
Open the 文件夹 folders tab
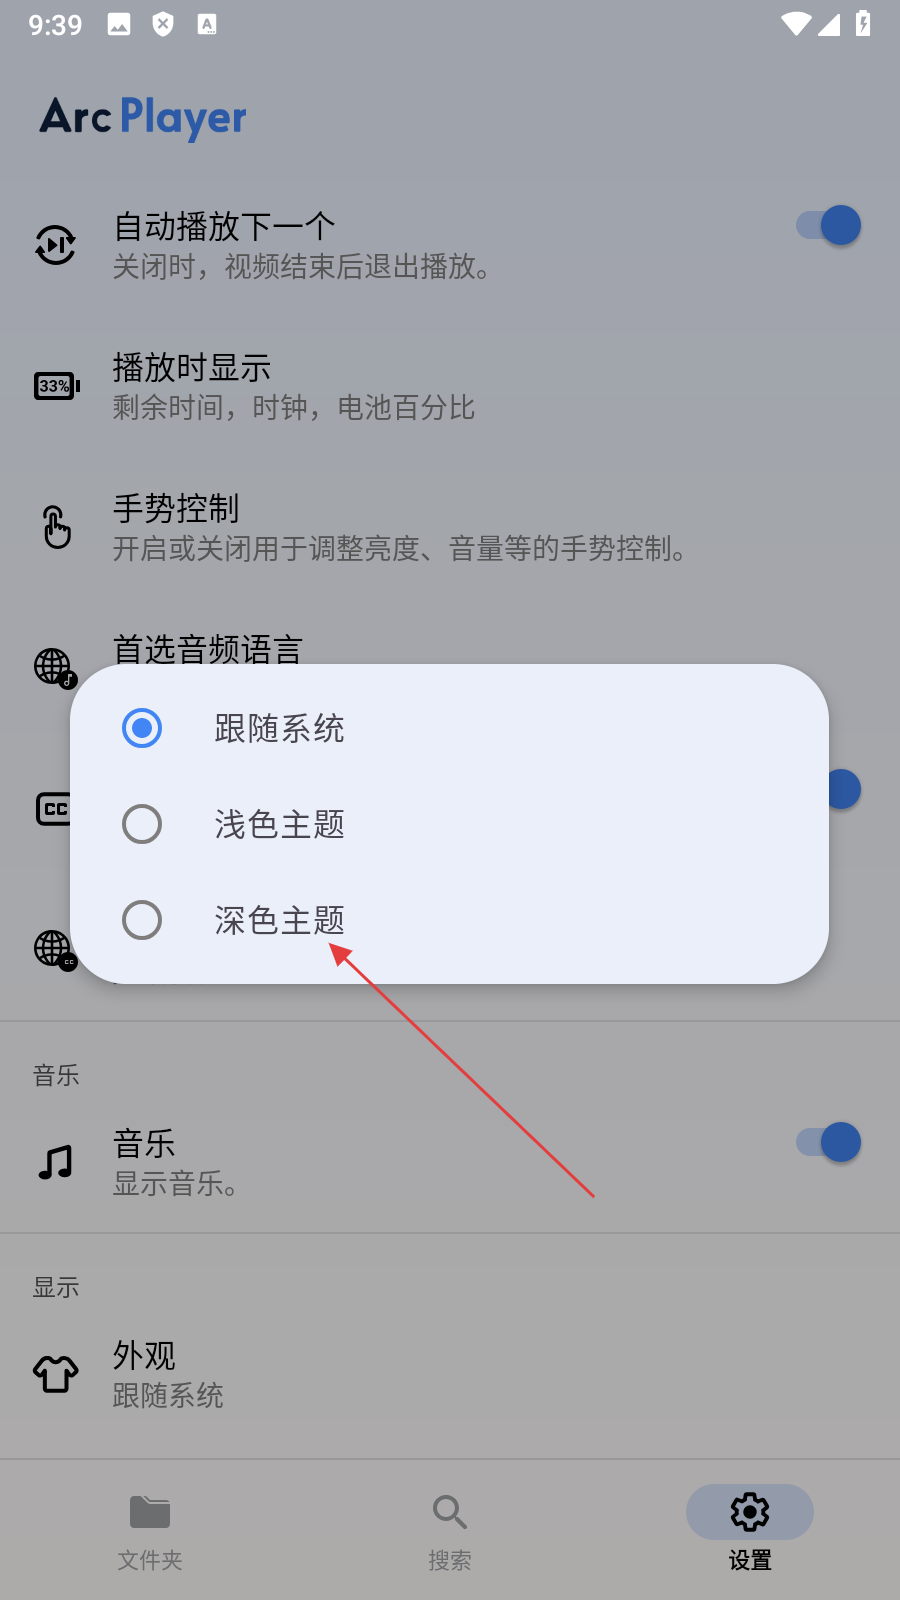(x=150, y=1530)
